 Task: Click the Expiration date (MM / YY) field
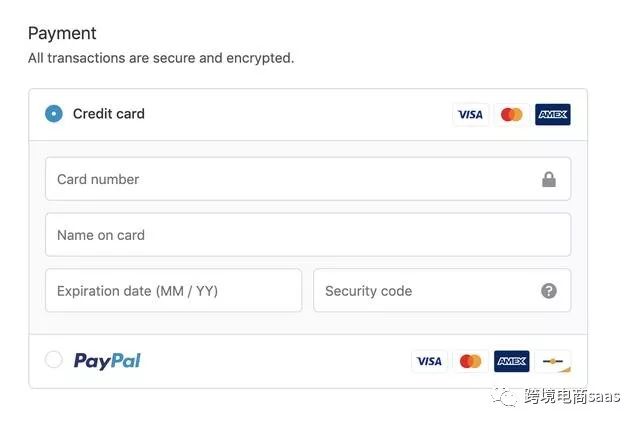coord(173,291)
